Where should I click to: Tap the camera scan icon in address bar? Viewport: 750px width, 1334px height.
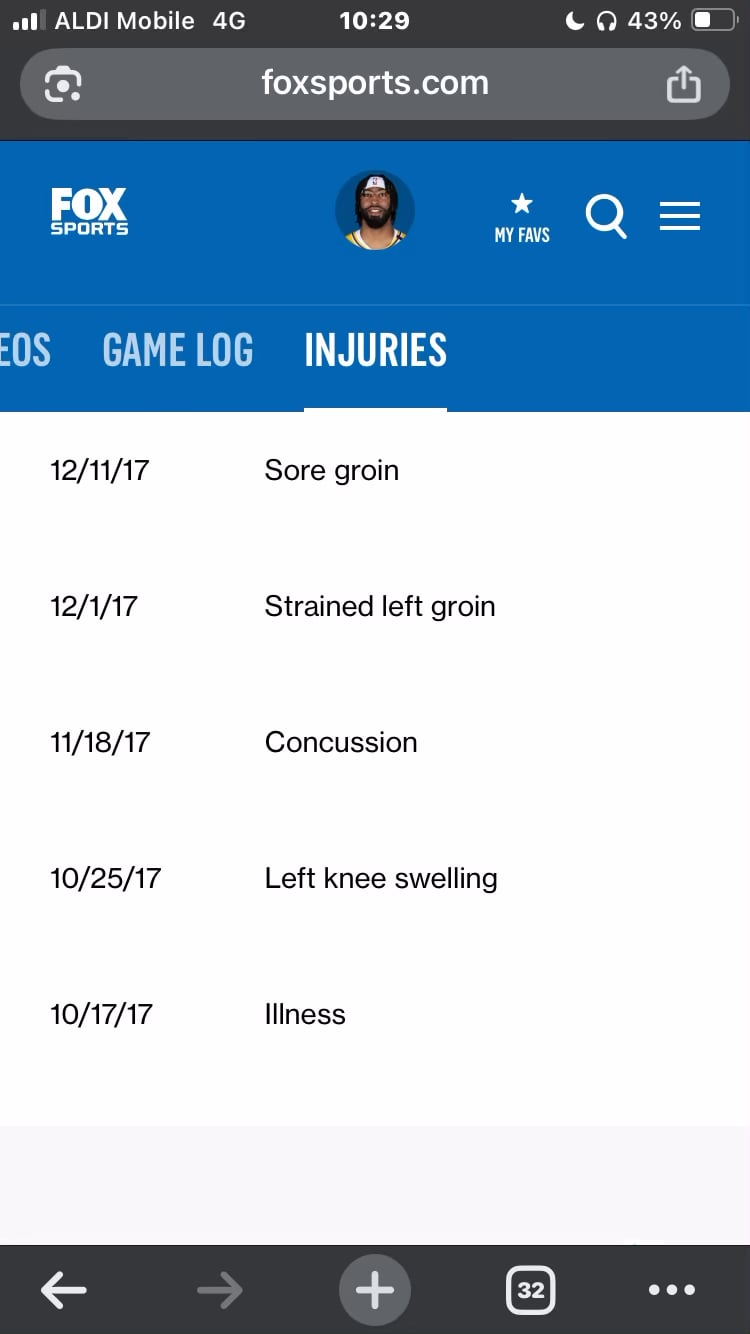pos(63,84)
